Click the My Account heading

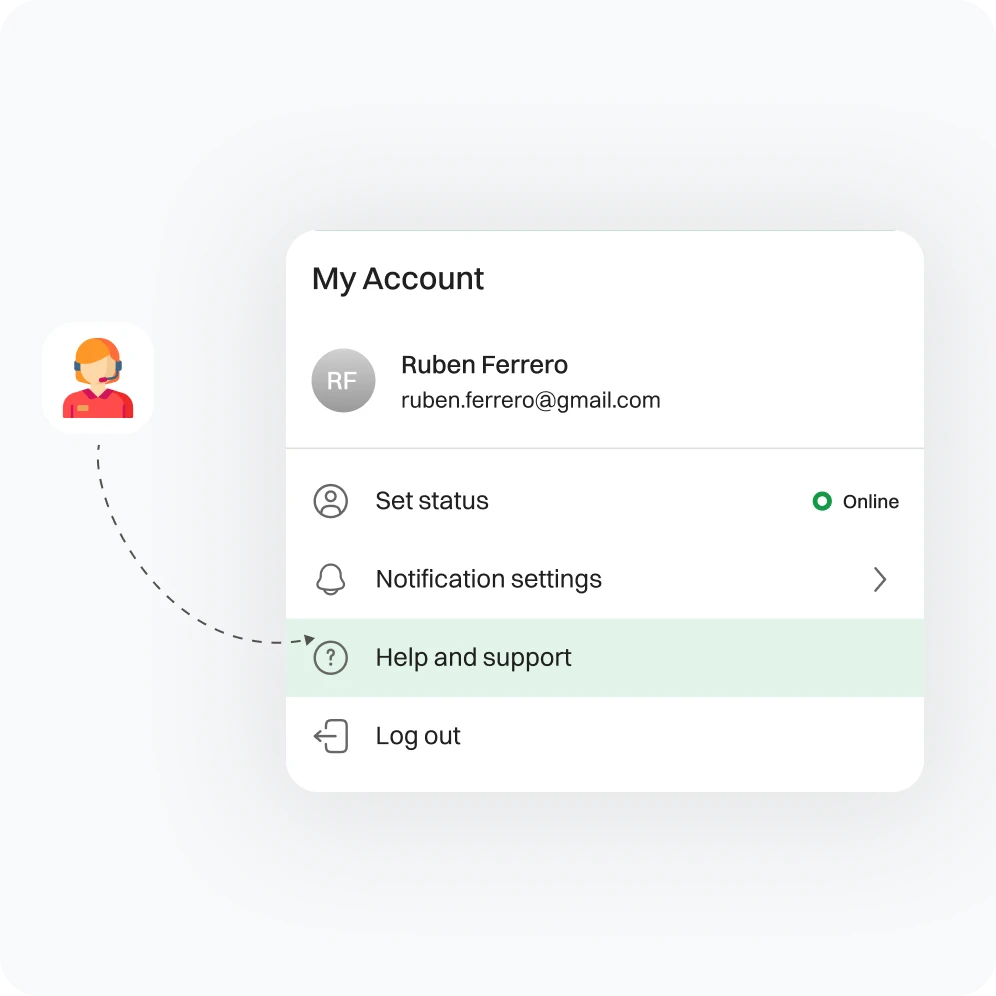coord(398,279)
